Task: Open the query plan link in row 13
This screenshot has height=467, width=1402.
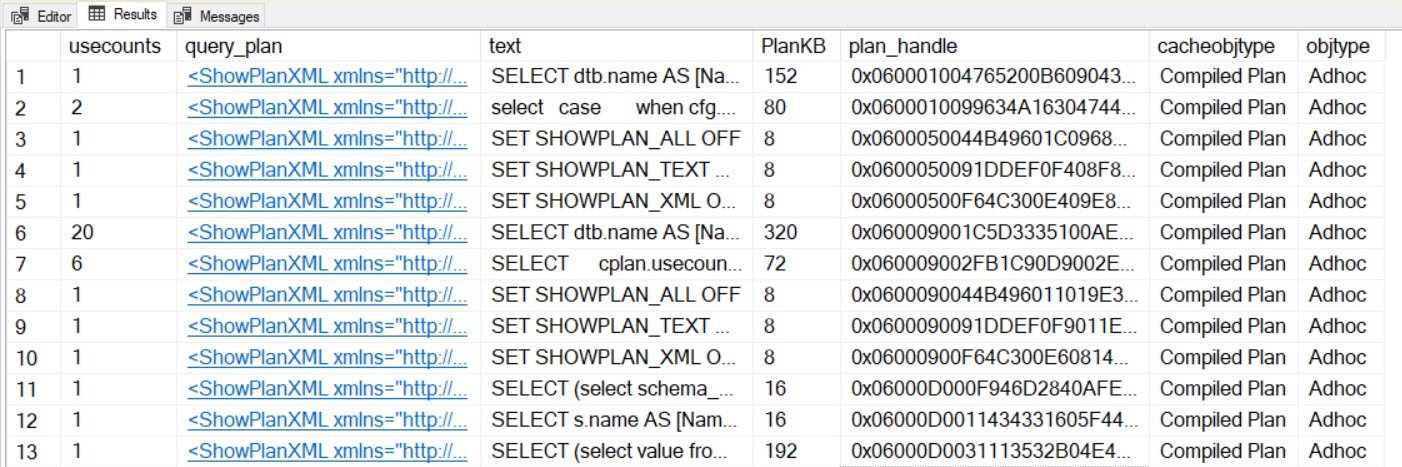Action: [x=327, y=452]
